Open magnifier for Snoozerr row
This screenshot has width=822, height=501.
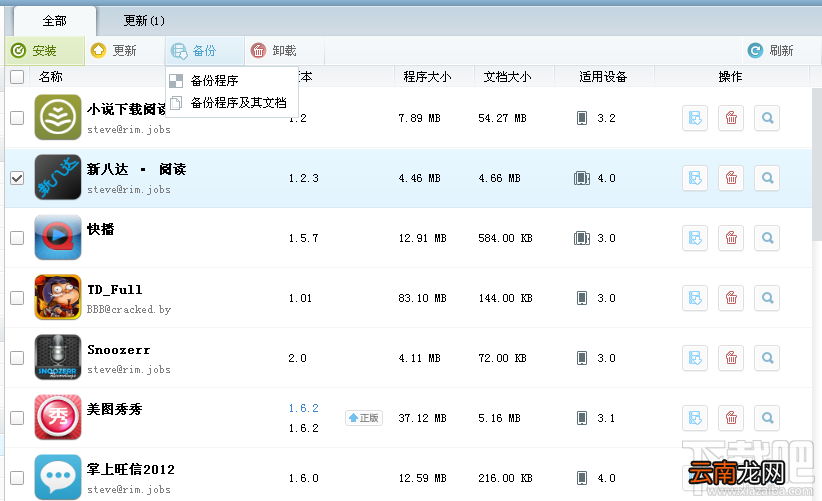(x=767, y=358)
